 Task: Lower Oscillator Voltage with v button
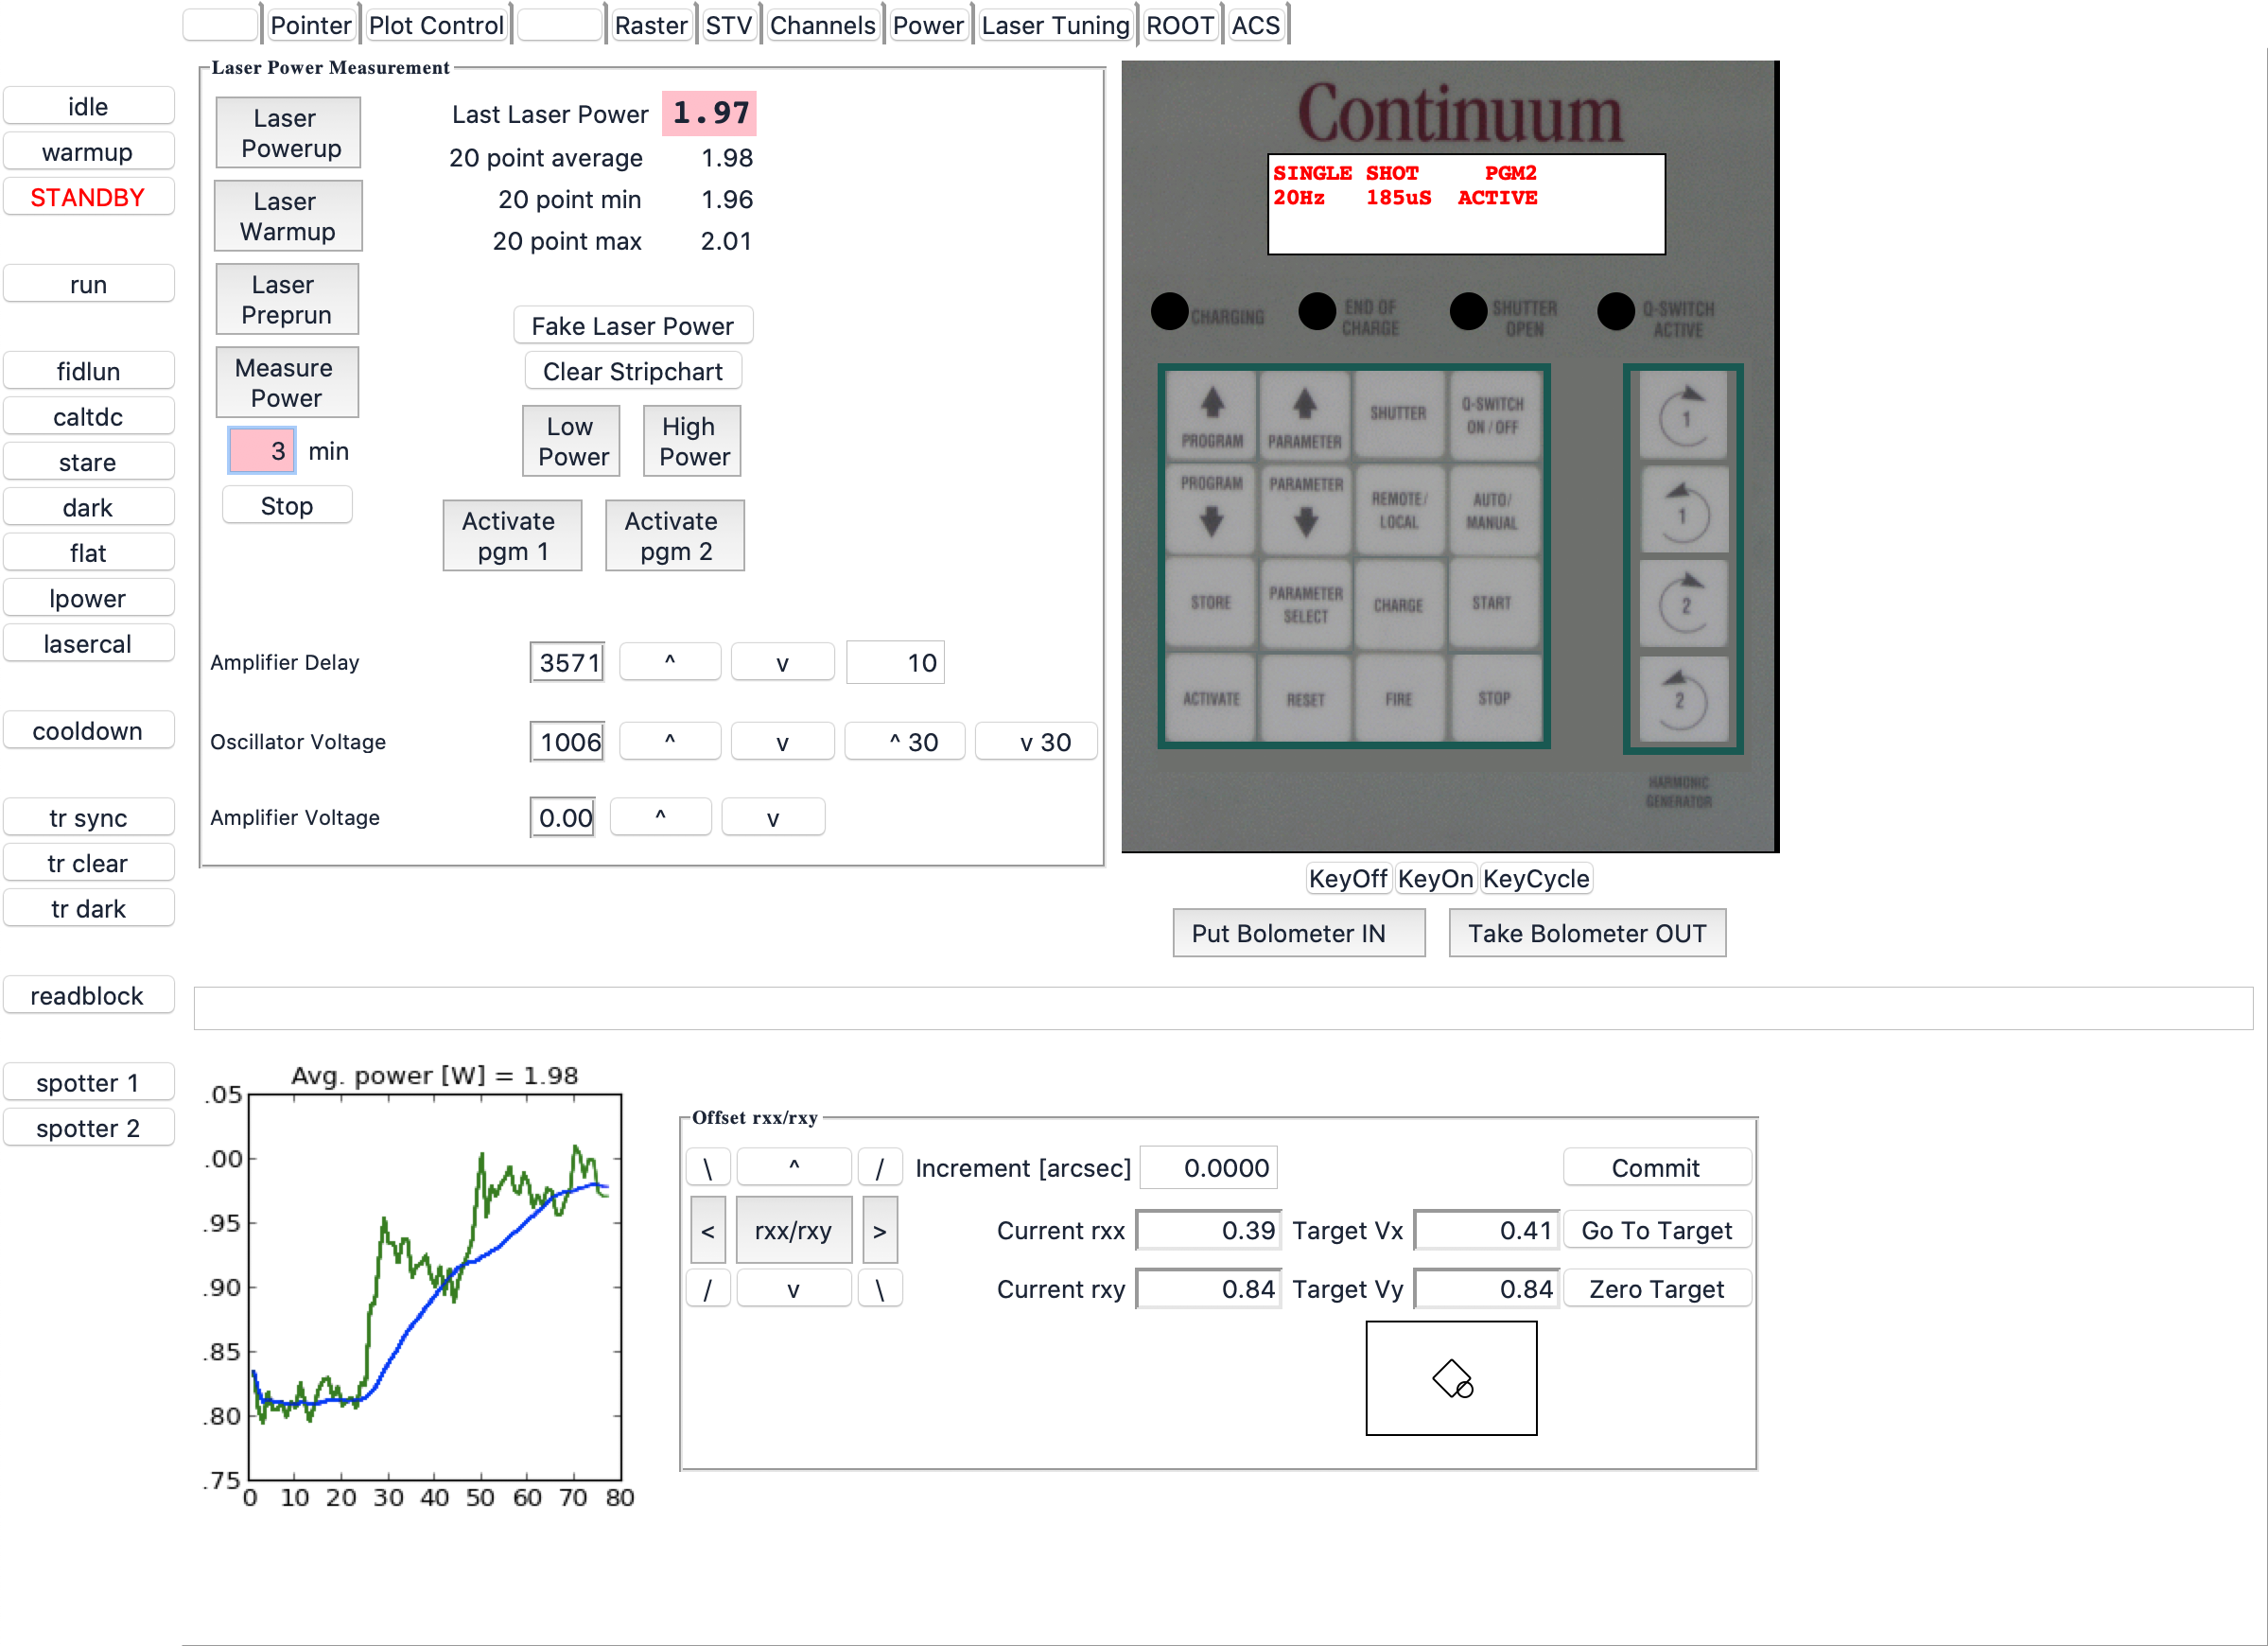(782, 742)
